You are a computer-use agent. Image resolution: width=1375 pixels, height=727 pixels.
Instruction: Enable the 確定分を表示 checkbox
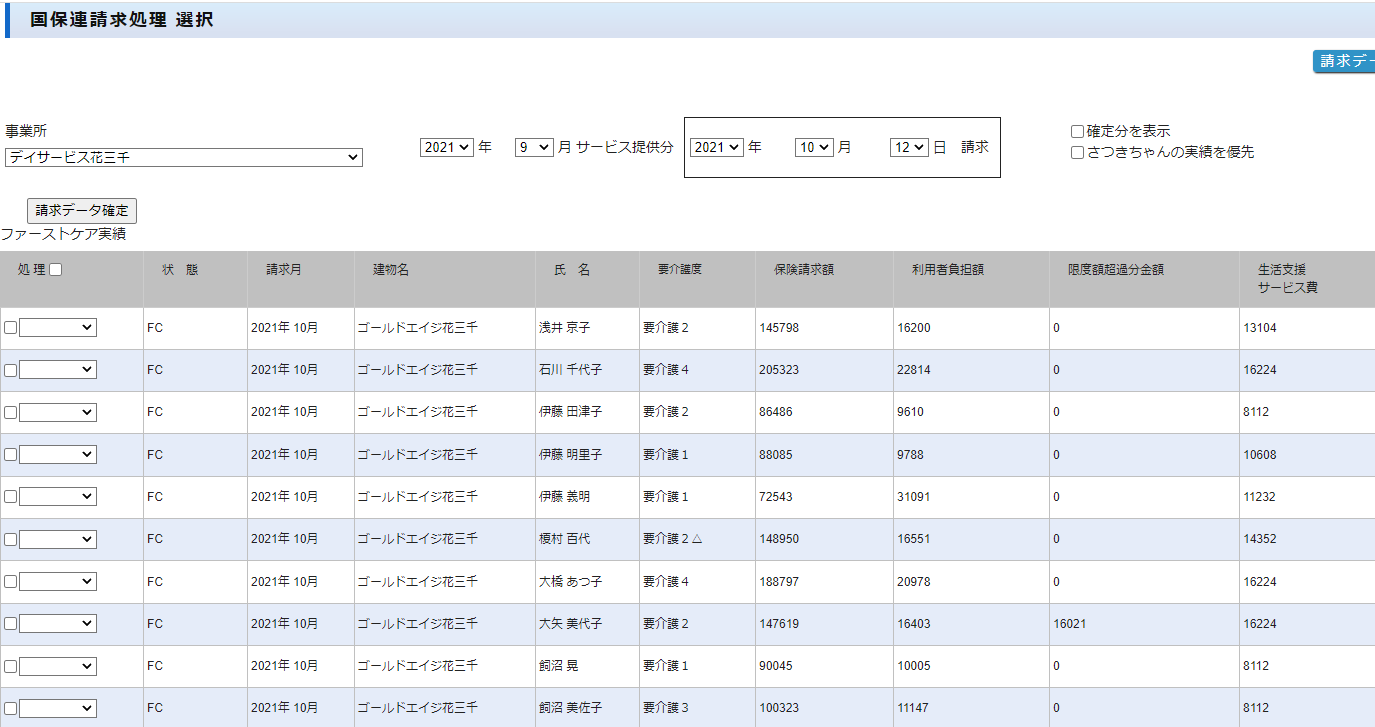click(x=1077, y=132)
